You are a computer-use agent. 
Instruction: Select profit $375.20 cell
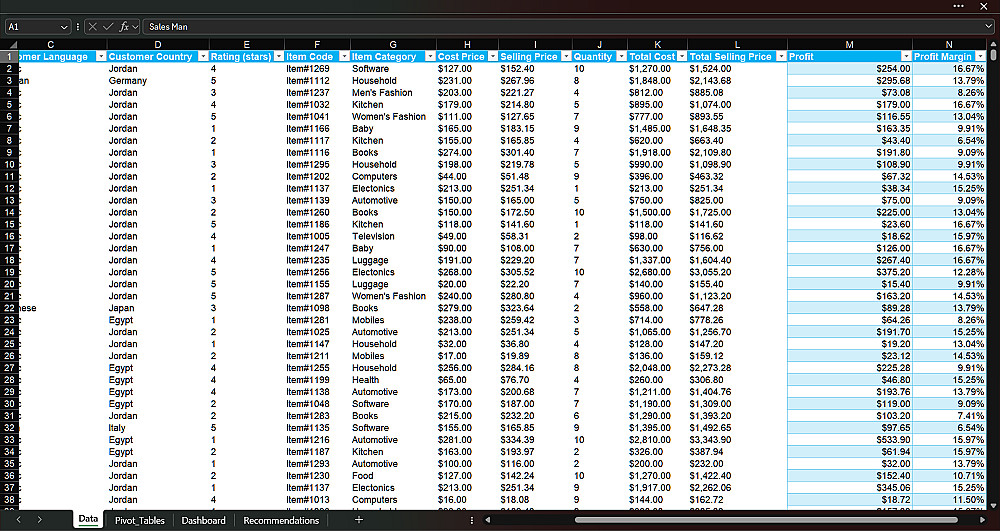point(849,272)
